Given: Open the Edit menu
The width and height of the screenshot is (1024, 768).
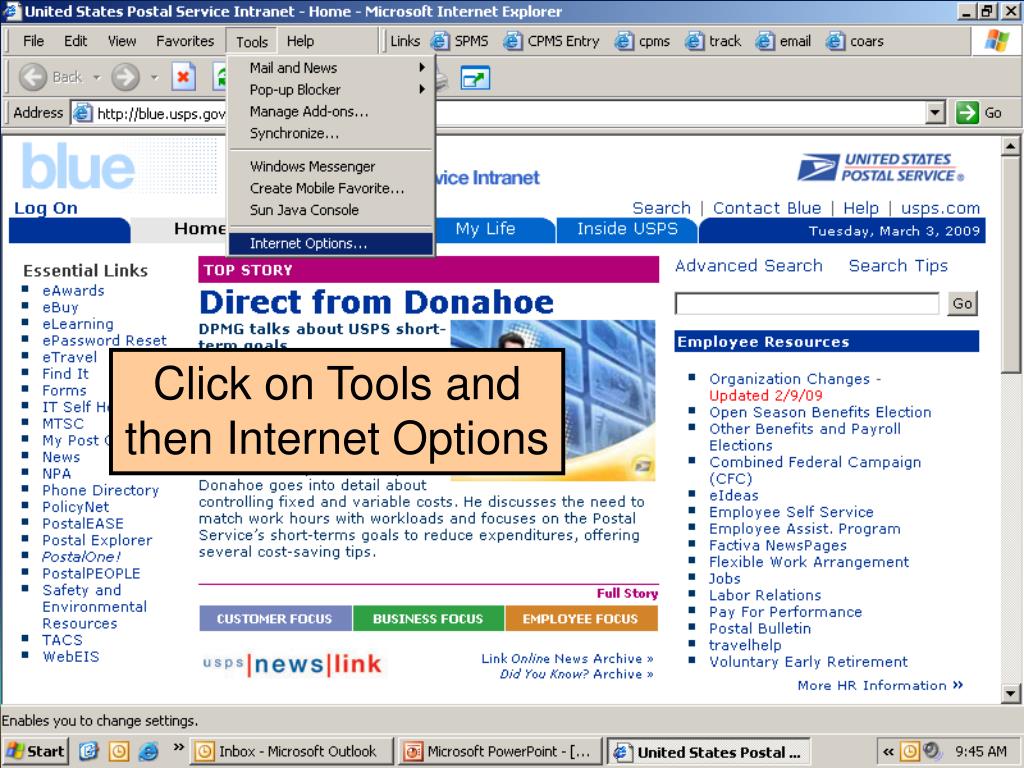Looking at the screenshot, I should [x=75, y=41].
